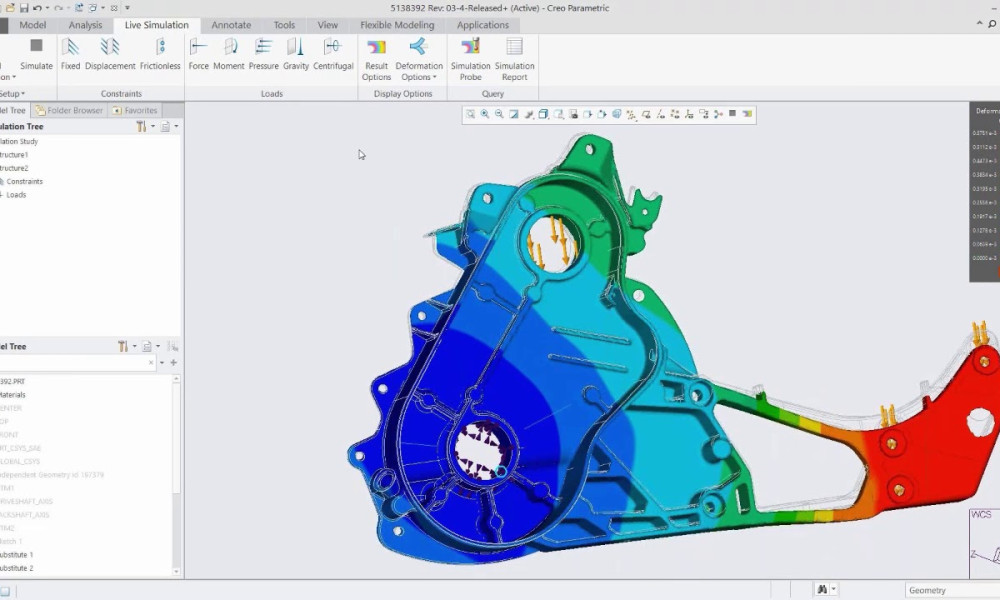Viewport: 1000px width, 600px height.
Task: Open the Geometry selection filter dropdown
Action: click(953, 590)
